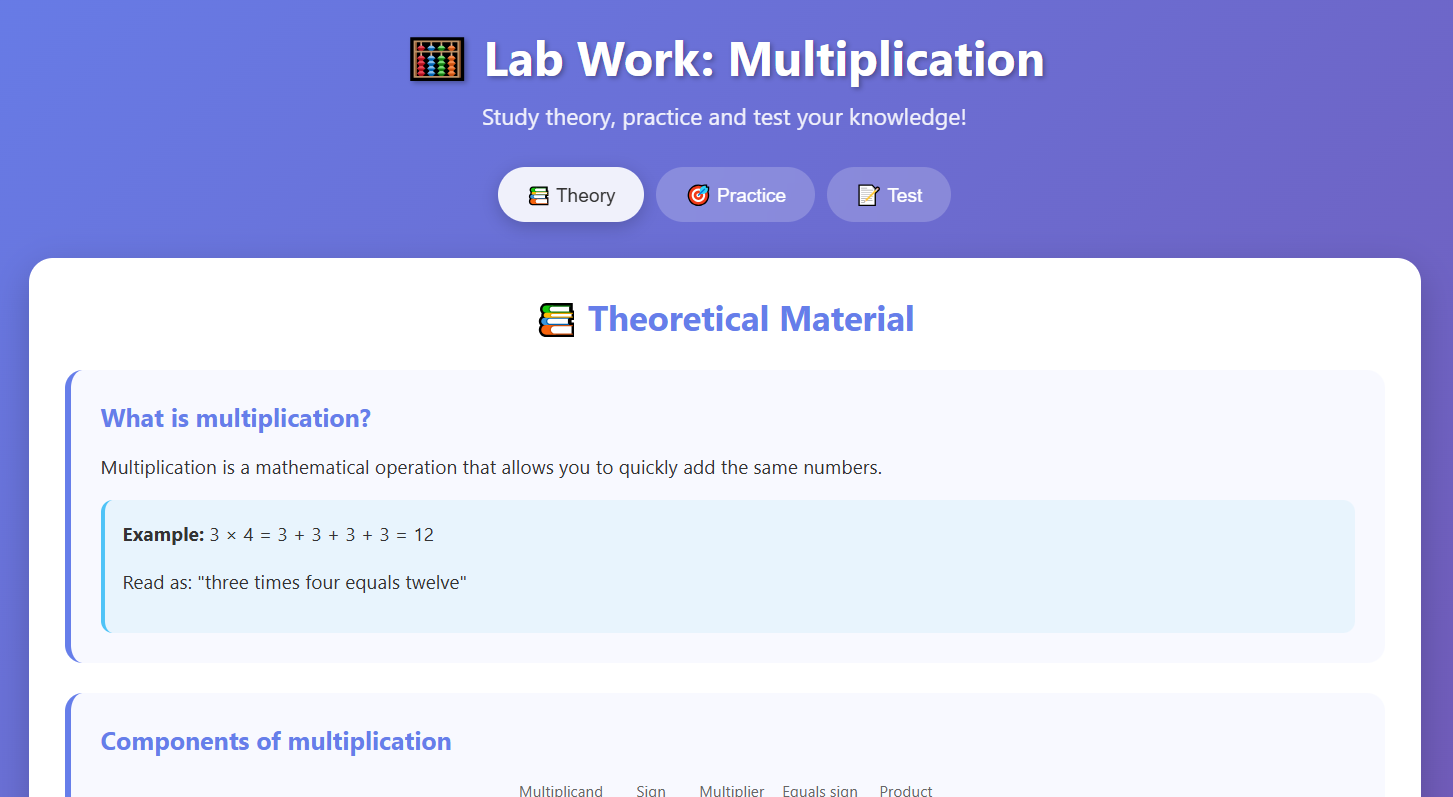1453x797 pixels.
Task: Click the "Equals sign" label
Action: (820, 790)
